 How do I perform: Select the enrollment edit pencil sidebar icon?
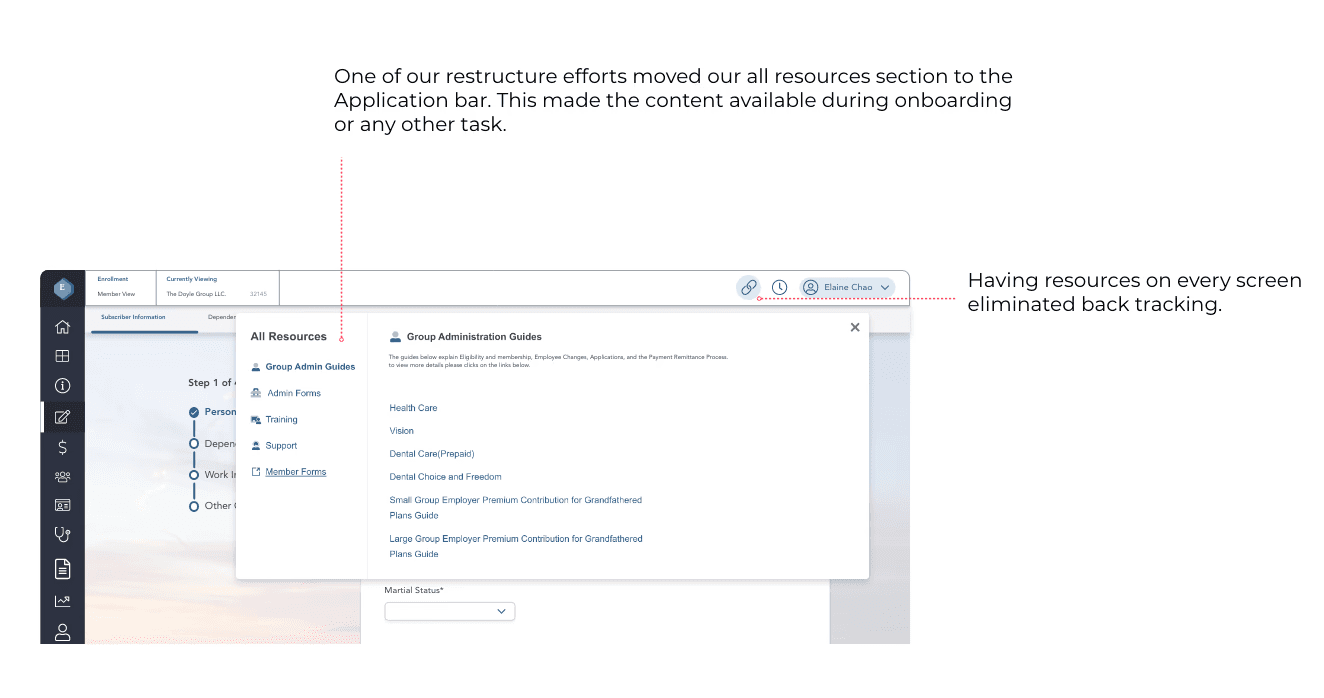pyautogui.click(x=63, y=417)
